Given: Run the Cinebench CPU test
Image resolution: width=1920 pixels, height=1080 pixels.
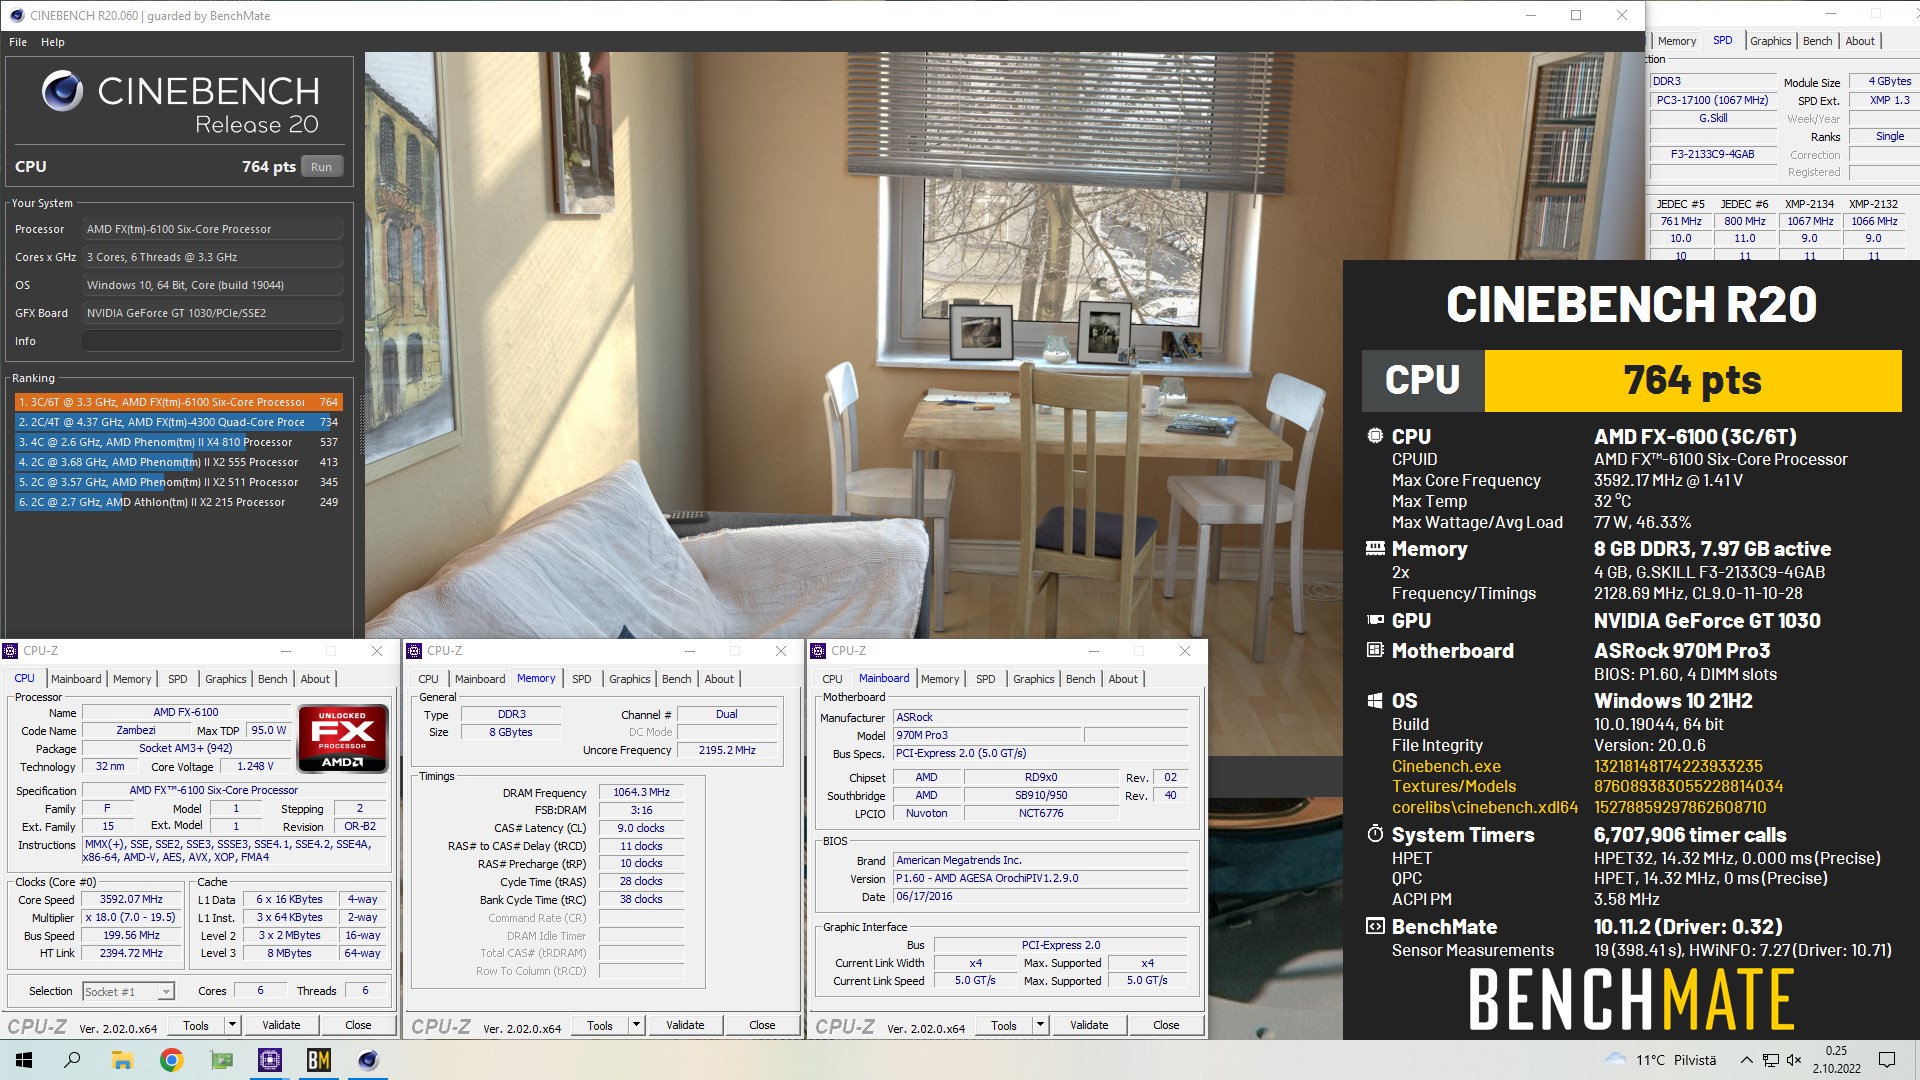Looking at the screenshot, I should [321, 167].
